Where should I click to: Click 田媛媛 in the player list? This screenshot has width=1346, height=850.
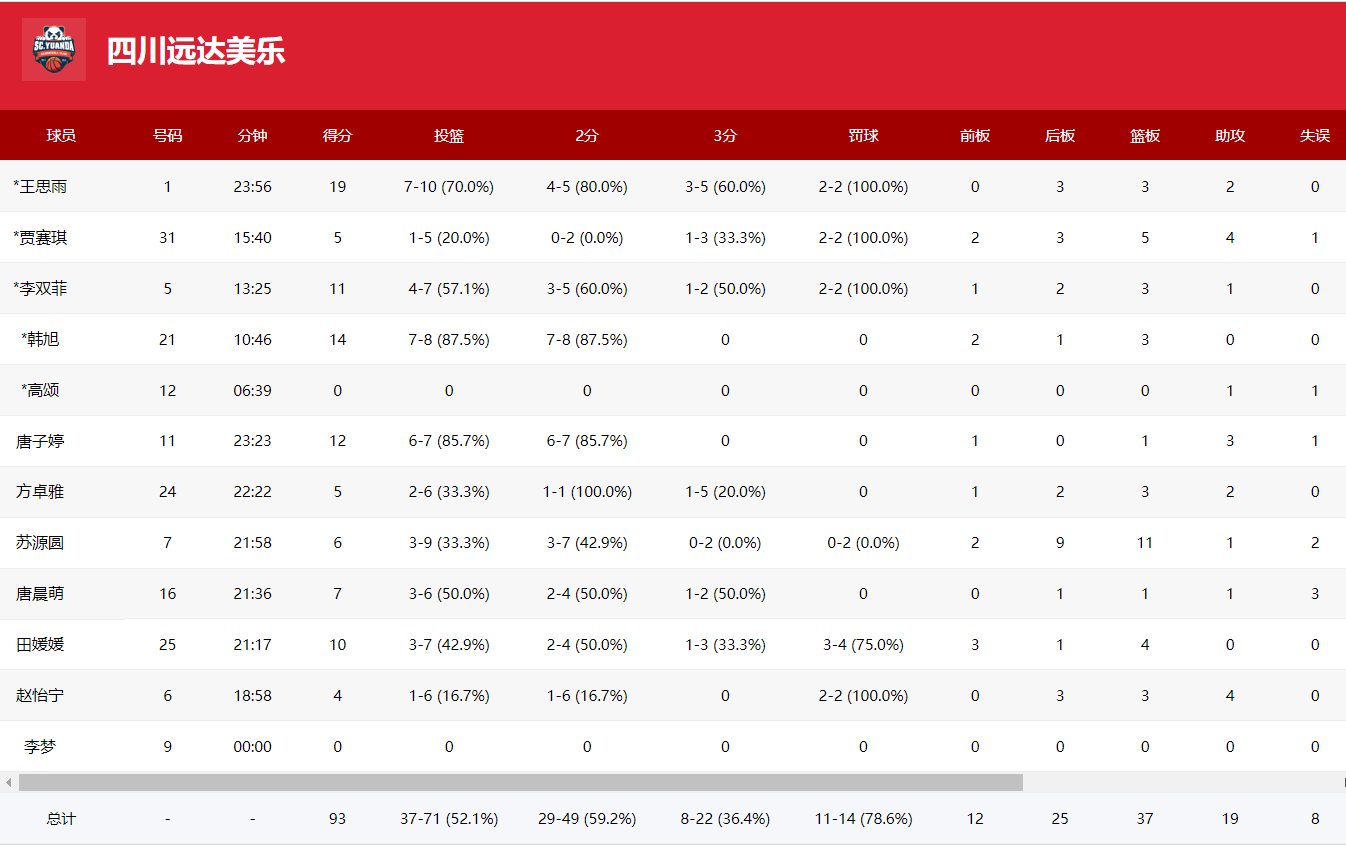point(40,645)
